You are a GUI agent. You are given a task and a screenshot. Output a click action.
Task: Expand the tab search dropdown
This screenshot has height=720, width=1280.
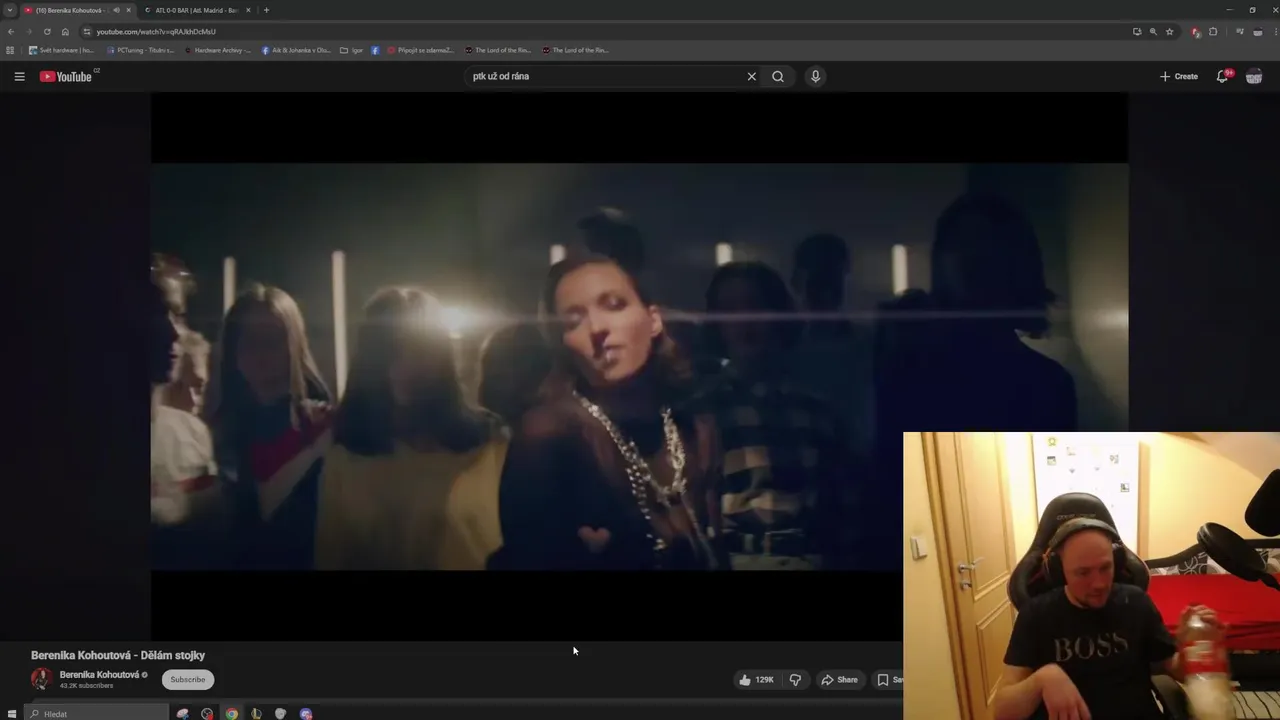pos(10,10)
